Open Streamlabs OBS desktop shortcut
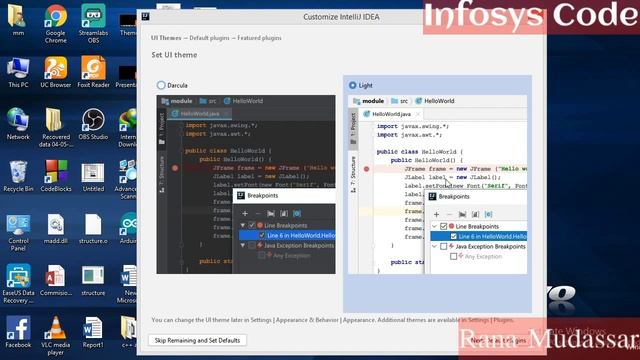Image resolution: width=640 pixels, height=360 pixels. point(93,24)
